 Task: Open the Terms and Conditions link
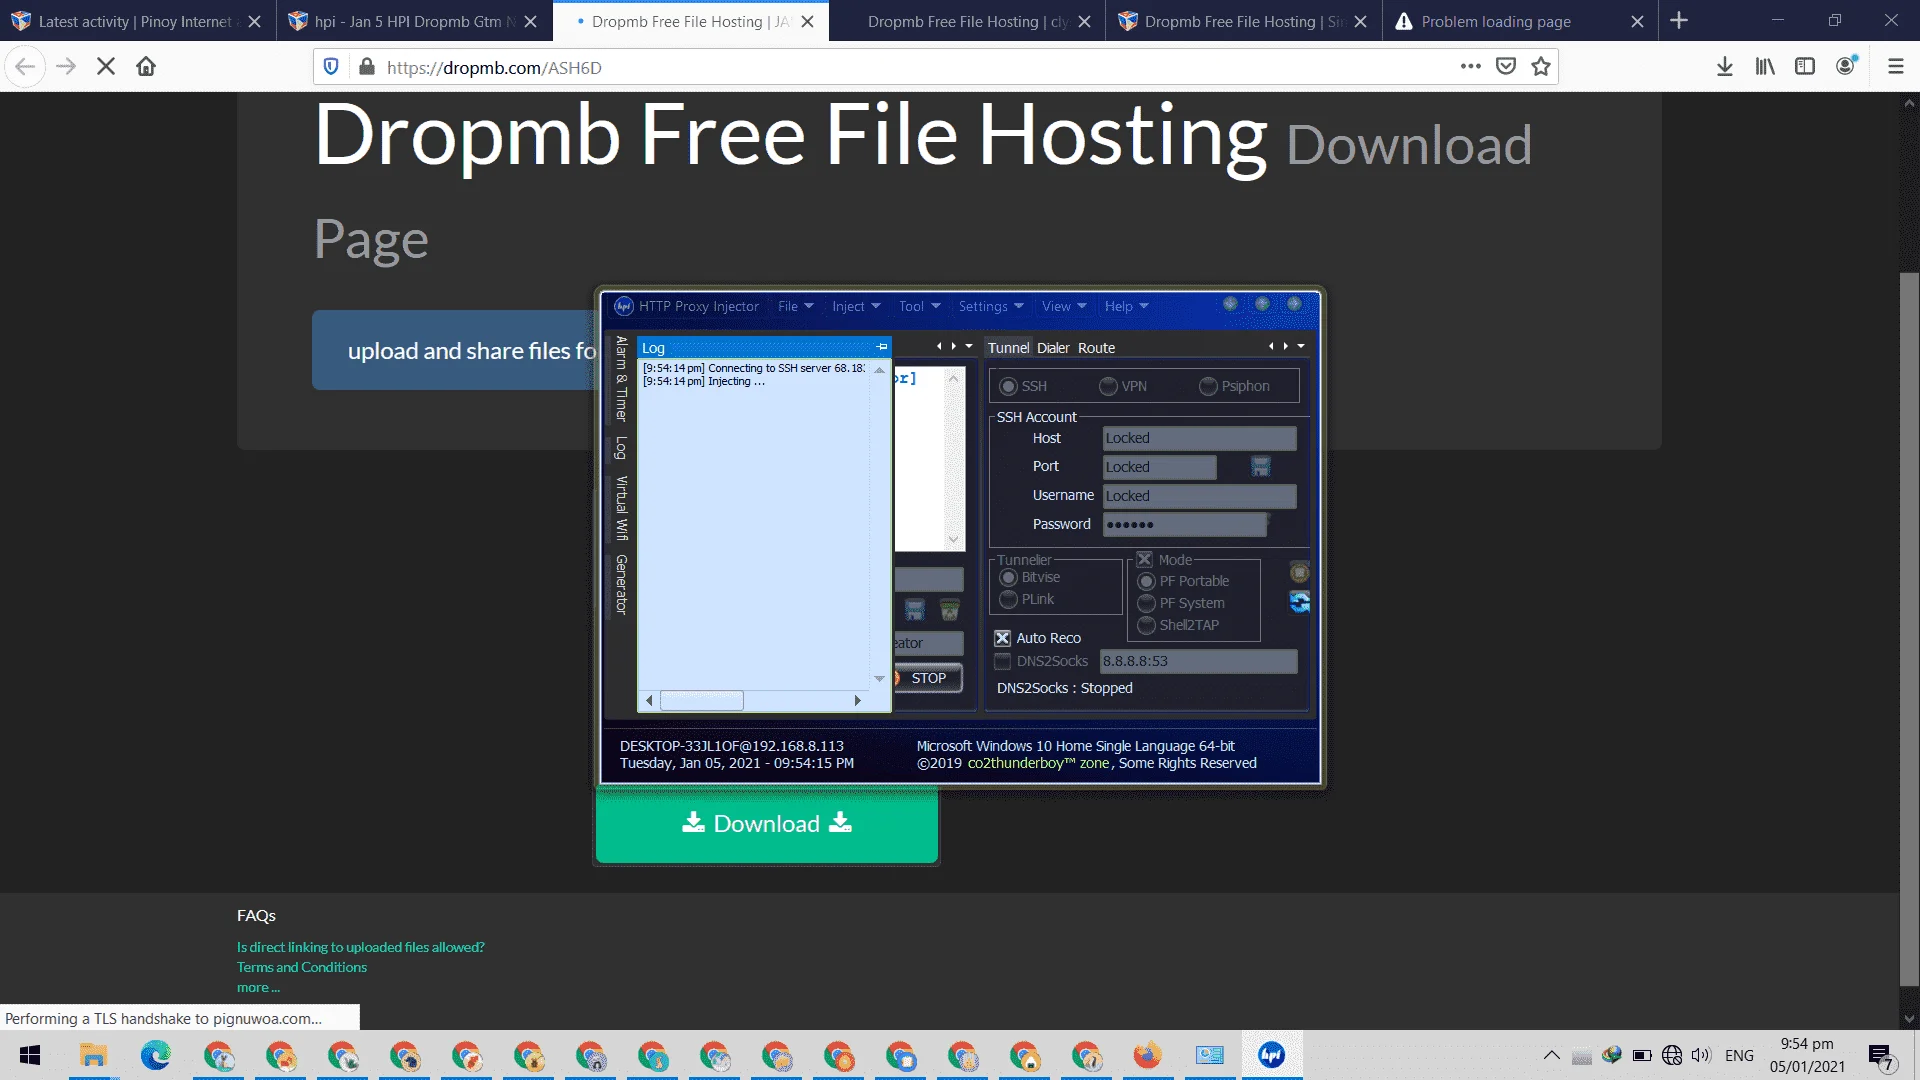302,967
